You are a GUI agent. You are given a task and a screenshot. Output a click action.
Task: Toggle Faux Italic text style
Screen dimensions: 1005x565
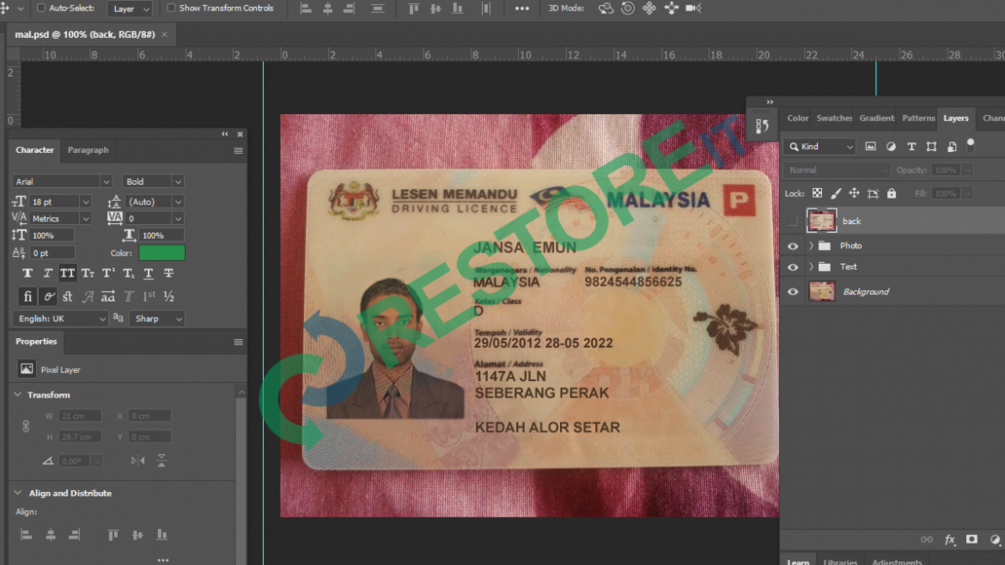[x=47, y=273]
